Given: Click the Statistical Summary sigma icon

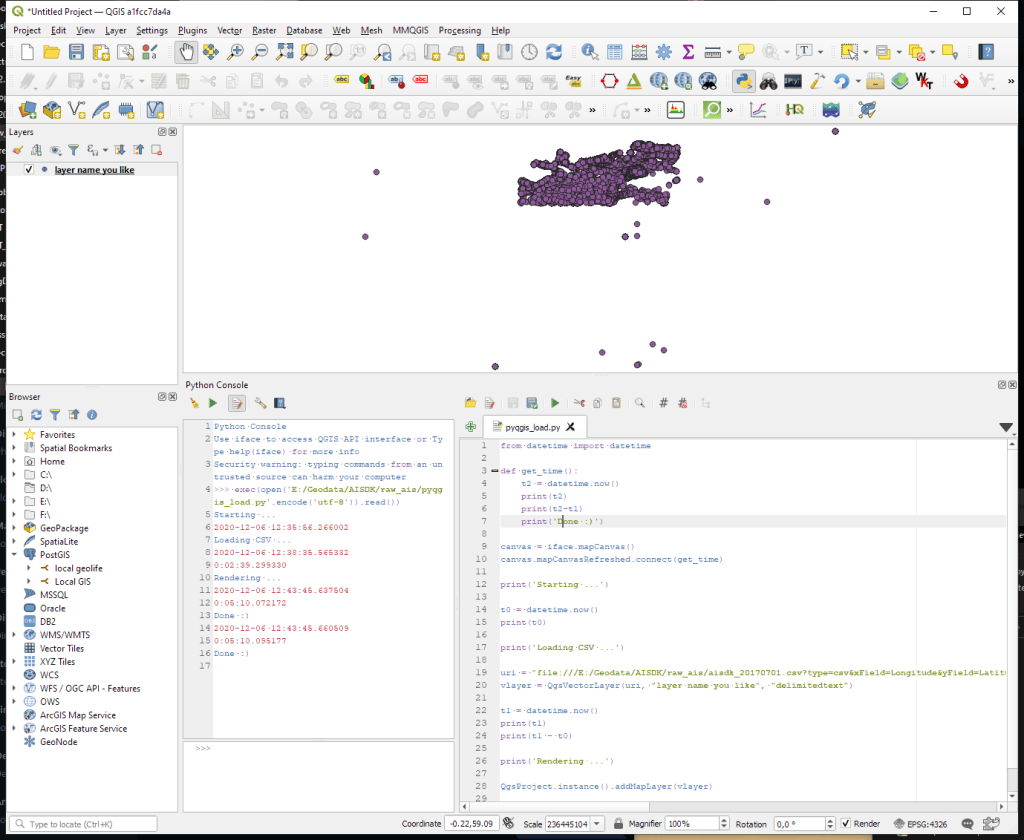Looking at the screenshot, I should click(x=688, y=52).
